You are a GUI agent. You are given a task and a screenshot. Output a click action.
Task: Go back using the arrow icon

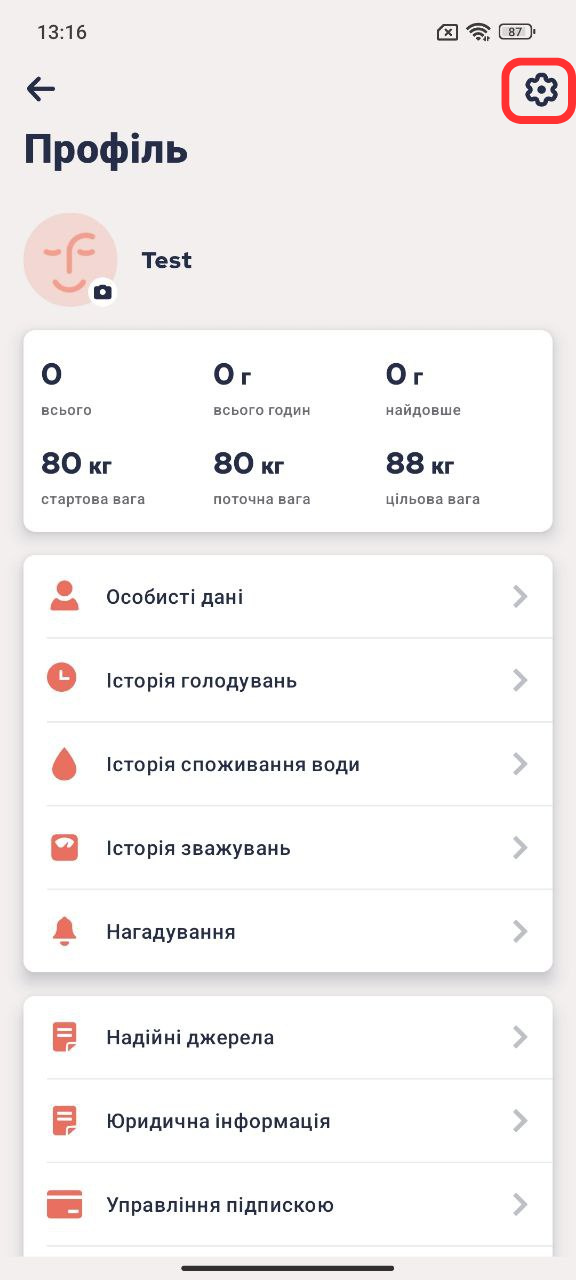pyautogui.click(x=41, y=89)
